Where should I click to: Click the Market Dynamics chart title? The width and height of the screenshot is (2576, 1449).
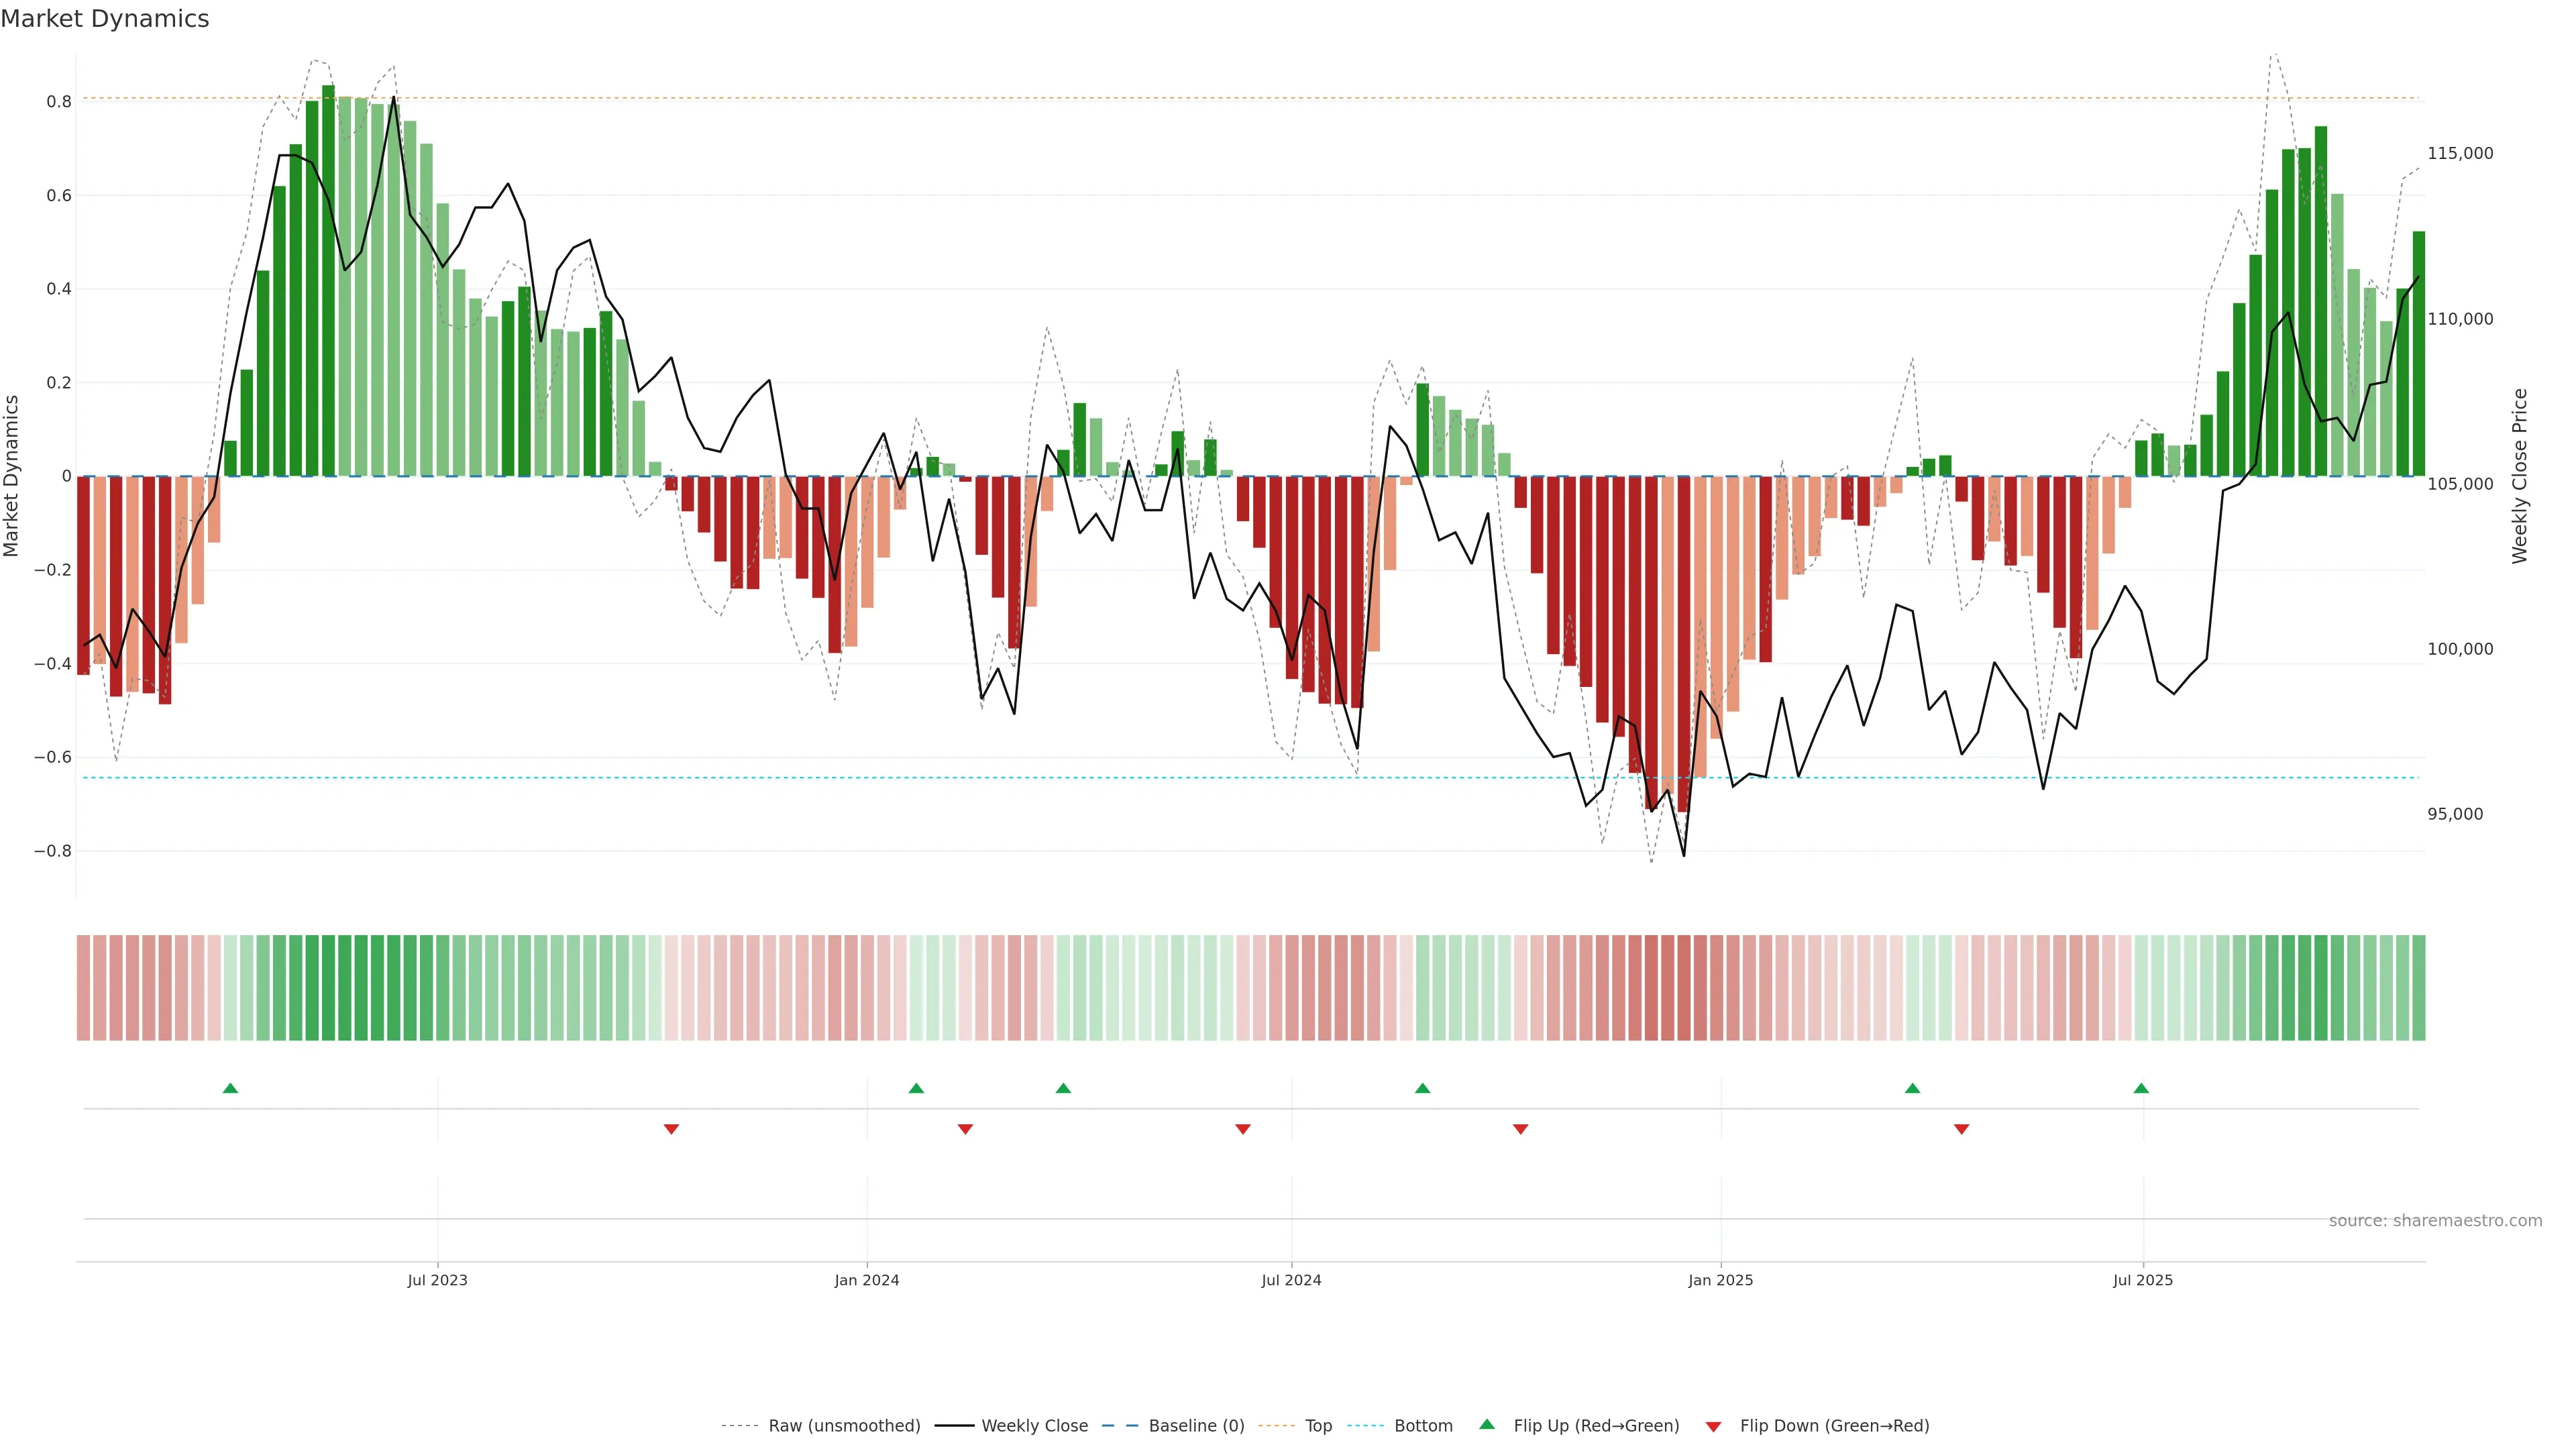(x=105, y=19)
